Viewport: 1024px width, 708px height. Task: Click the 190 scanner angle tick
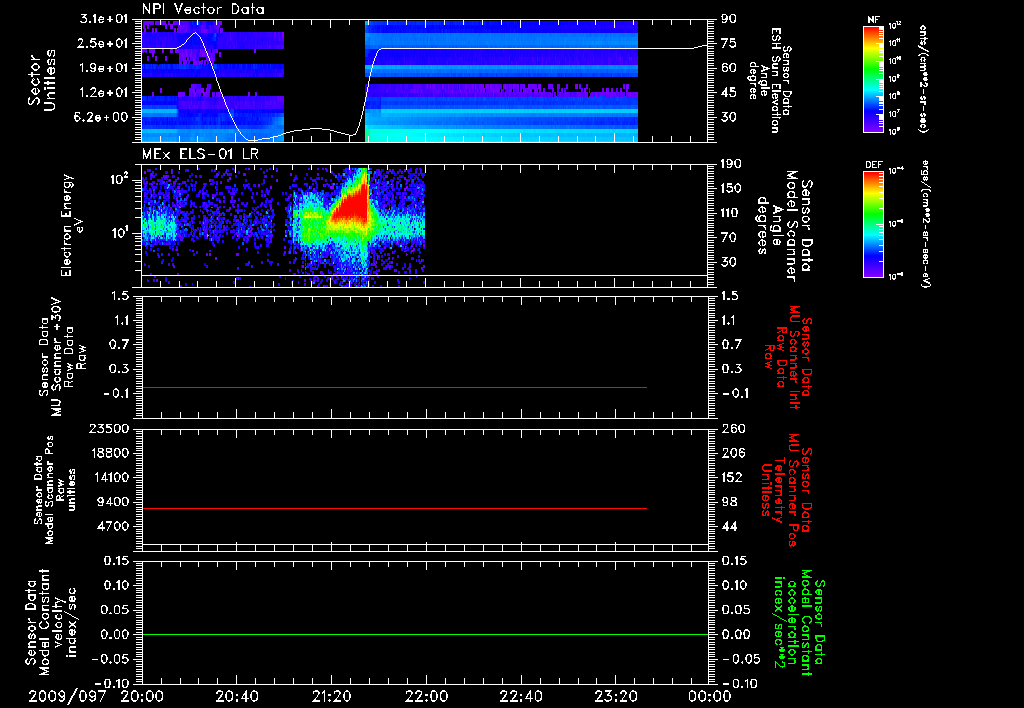(x=731, y=164)
